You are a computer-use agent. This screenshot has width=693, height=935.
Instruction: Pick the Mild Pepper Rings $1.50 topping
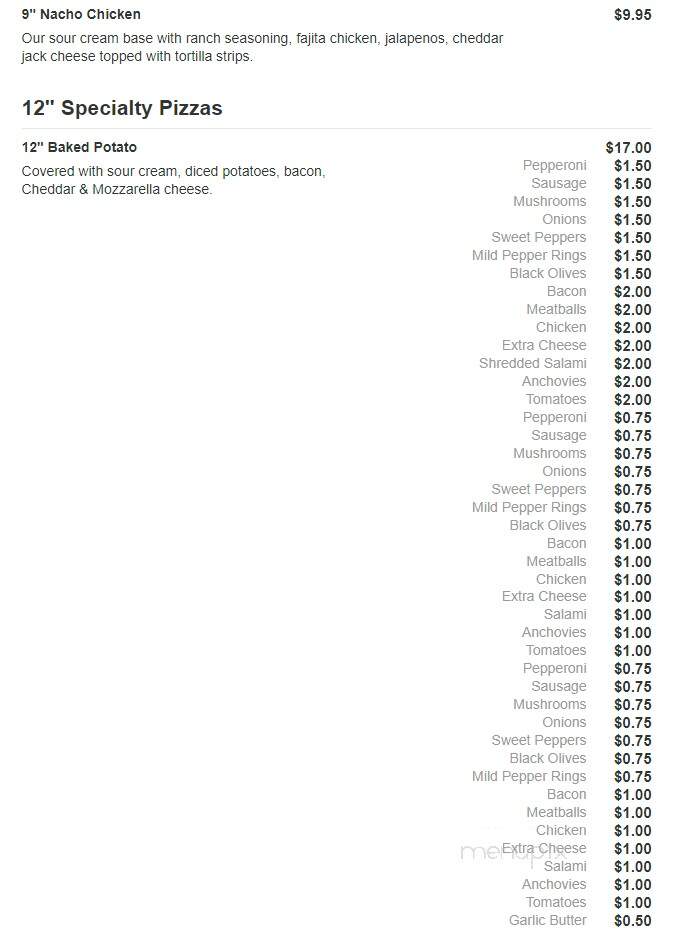529,255
